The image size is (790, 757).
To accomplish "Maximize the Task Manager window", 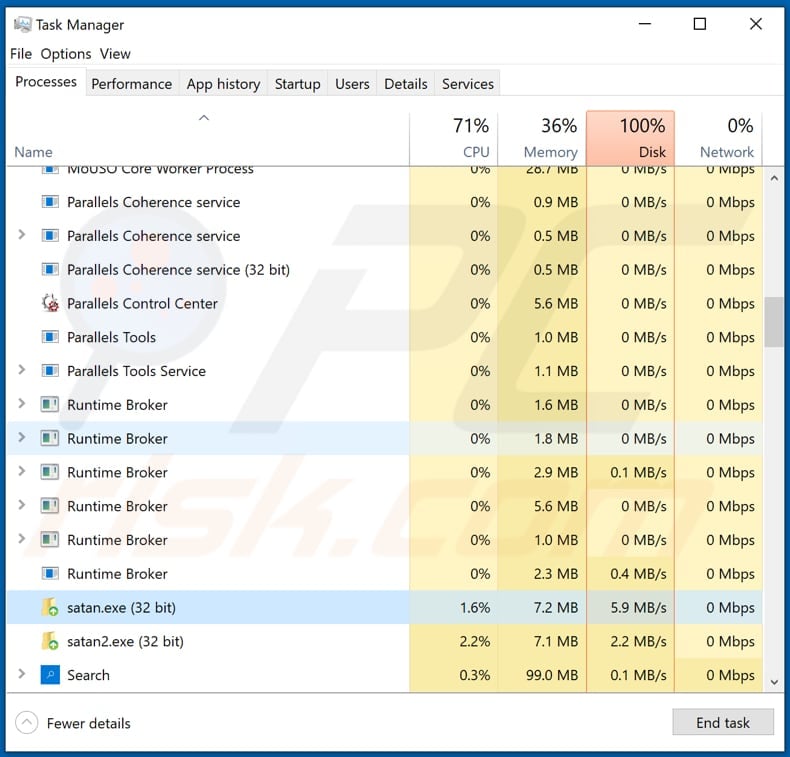I will click(x=700, y=24).
